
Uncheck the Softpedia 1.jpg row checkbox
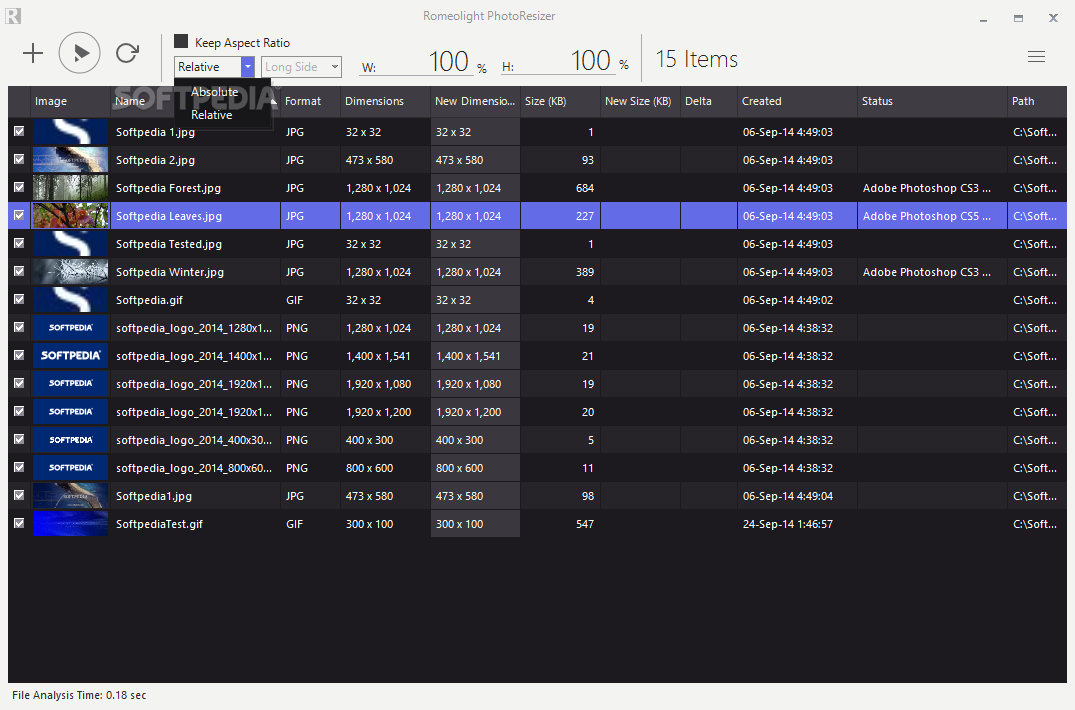click(19, 131)
